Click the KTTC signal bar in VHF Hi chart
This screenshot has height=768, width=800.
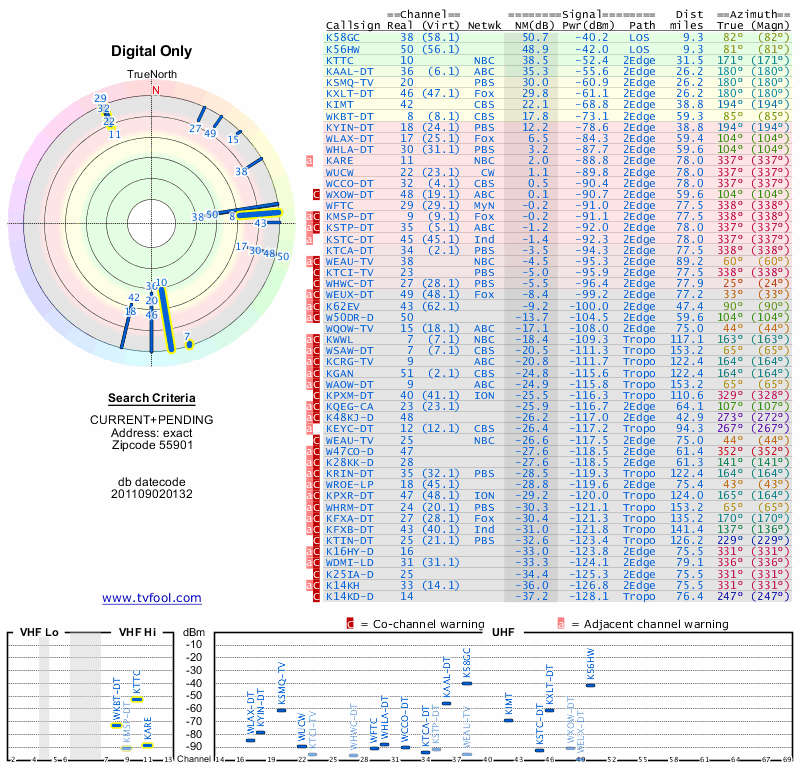point(137,699)
